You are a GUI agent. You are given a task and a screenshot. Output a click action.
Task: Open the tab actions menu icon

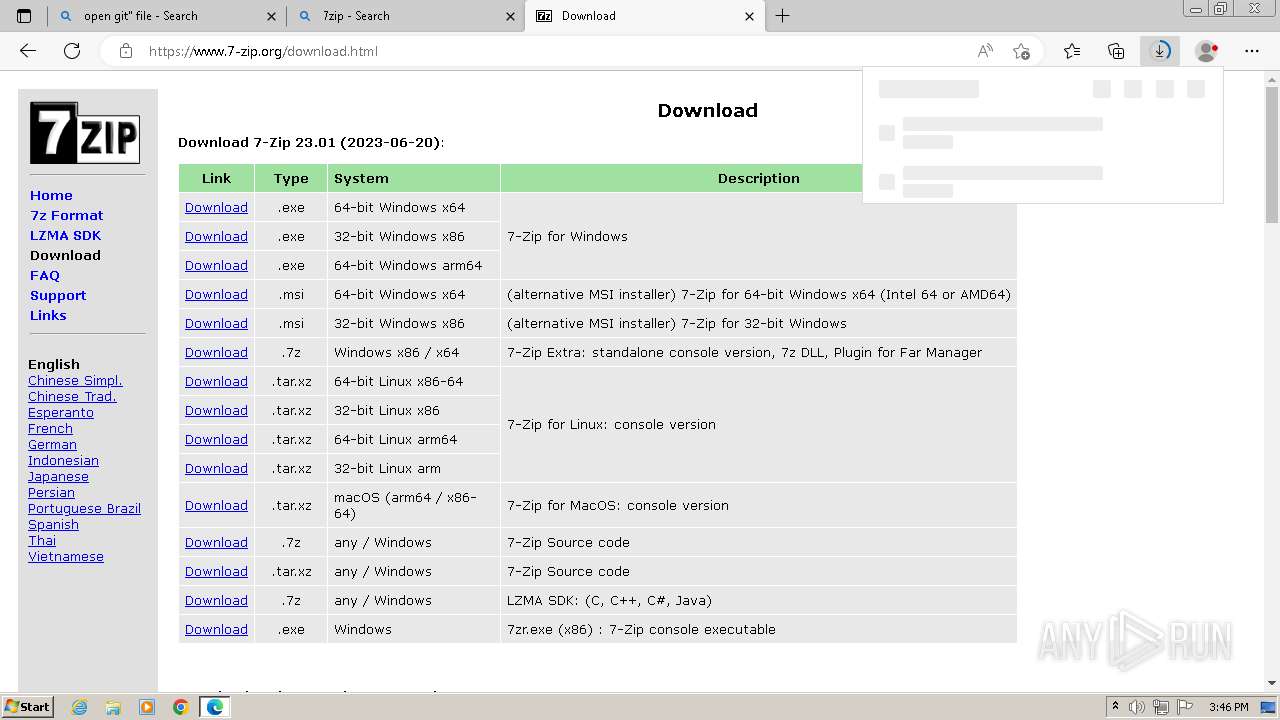point(24,16)
